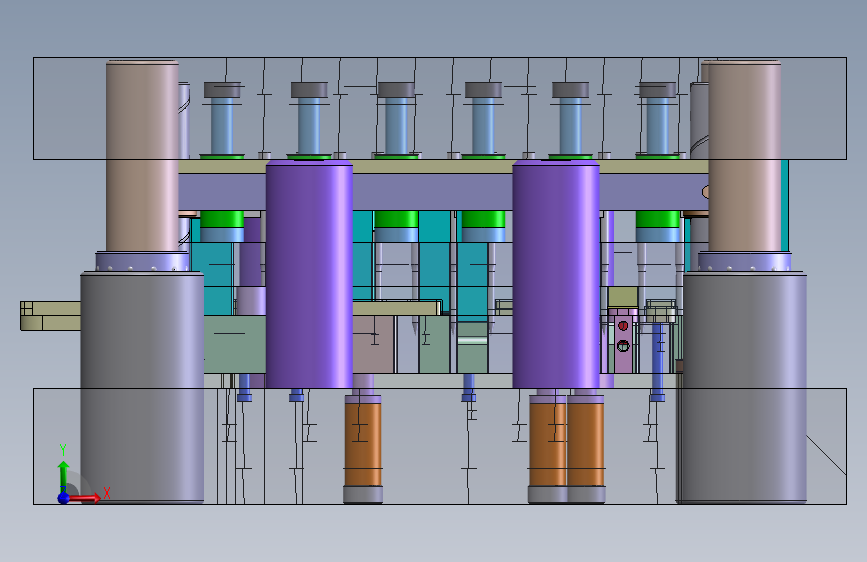867x562 pixels.
Task: Select the long blue screw near right bushing
Action: (657, 361)
